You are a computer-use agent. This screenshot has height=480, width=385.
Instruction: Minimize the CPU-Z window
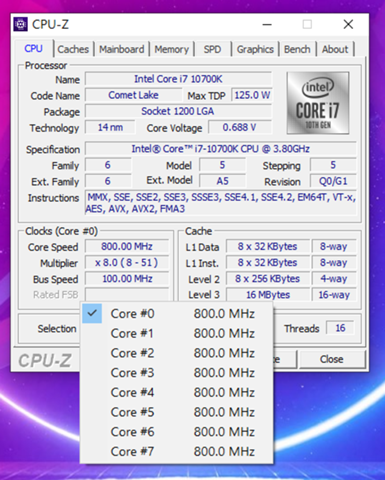coord(267,24)
